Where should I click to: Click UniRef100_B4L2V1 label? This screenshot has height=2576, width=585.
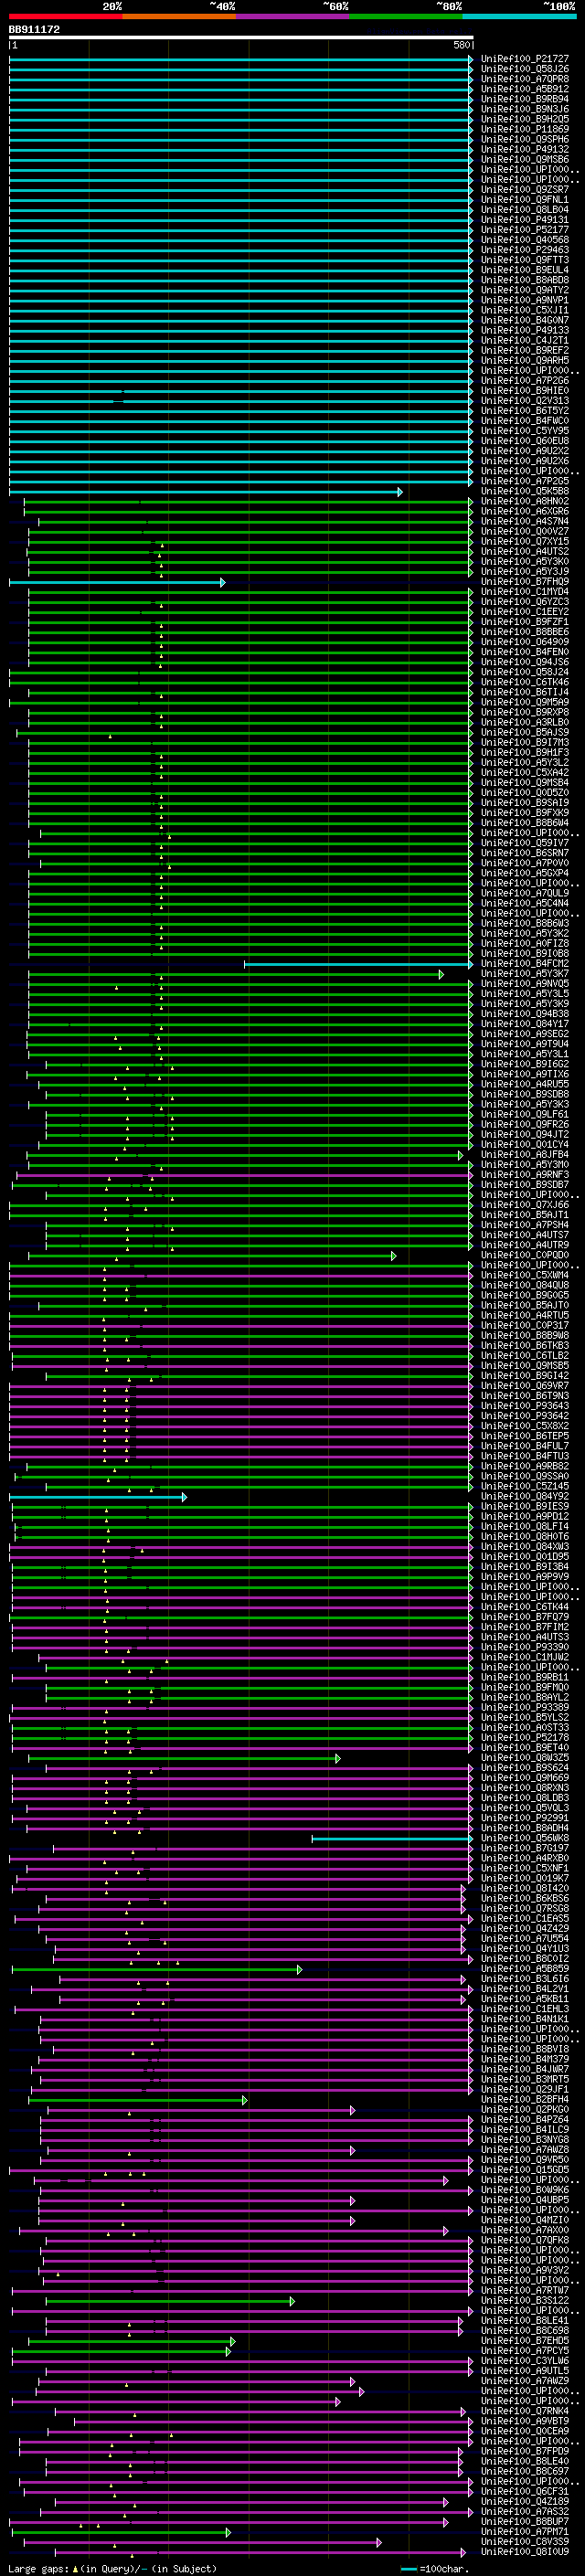524,1989
